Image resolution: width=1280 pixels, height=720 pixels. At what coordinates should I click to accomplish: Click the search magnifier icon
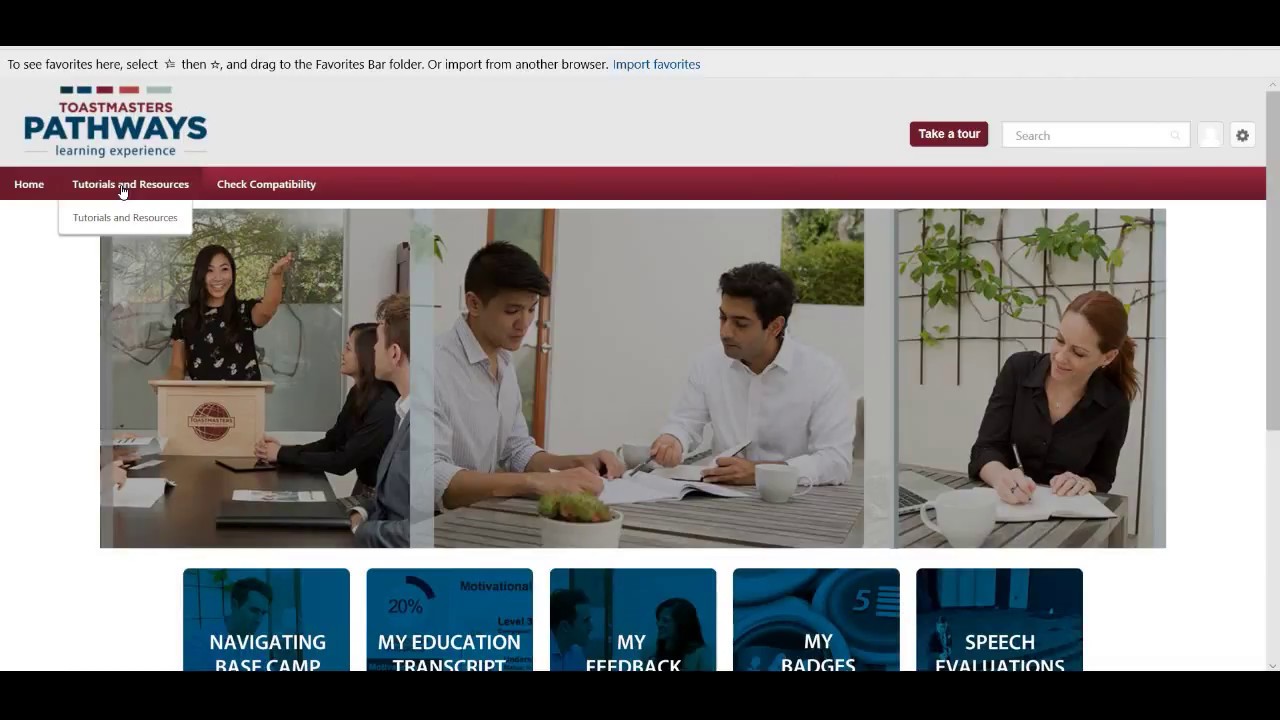click(1175, 135)
